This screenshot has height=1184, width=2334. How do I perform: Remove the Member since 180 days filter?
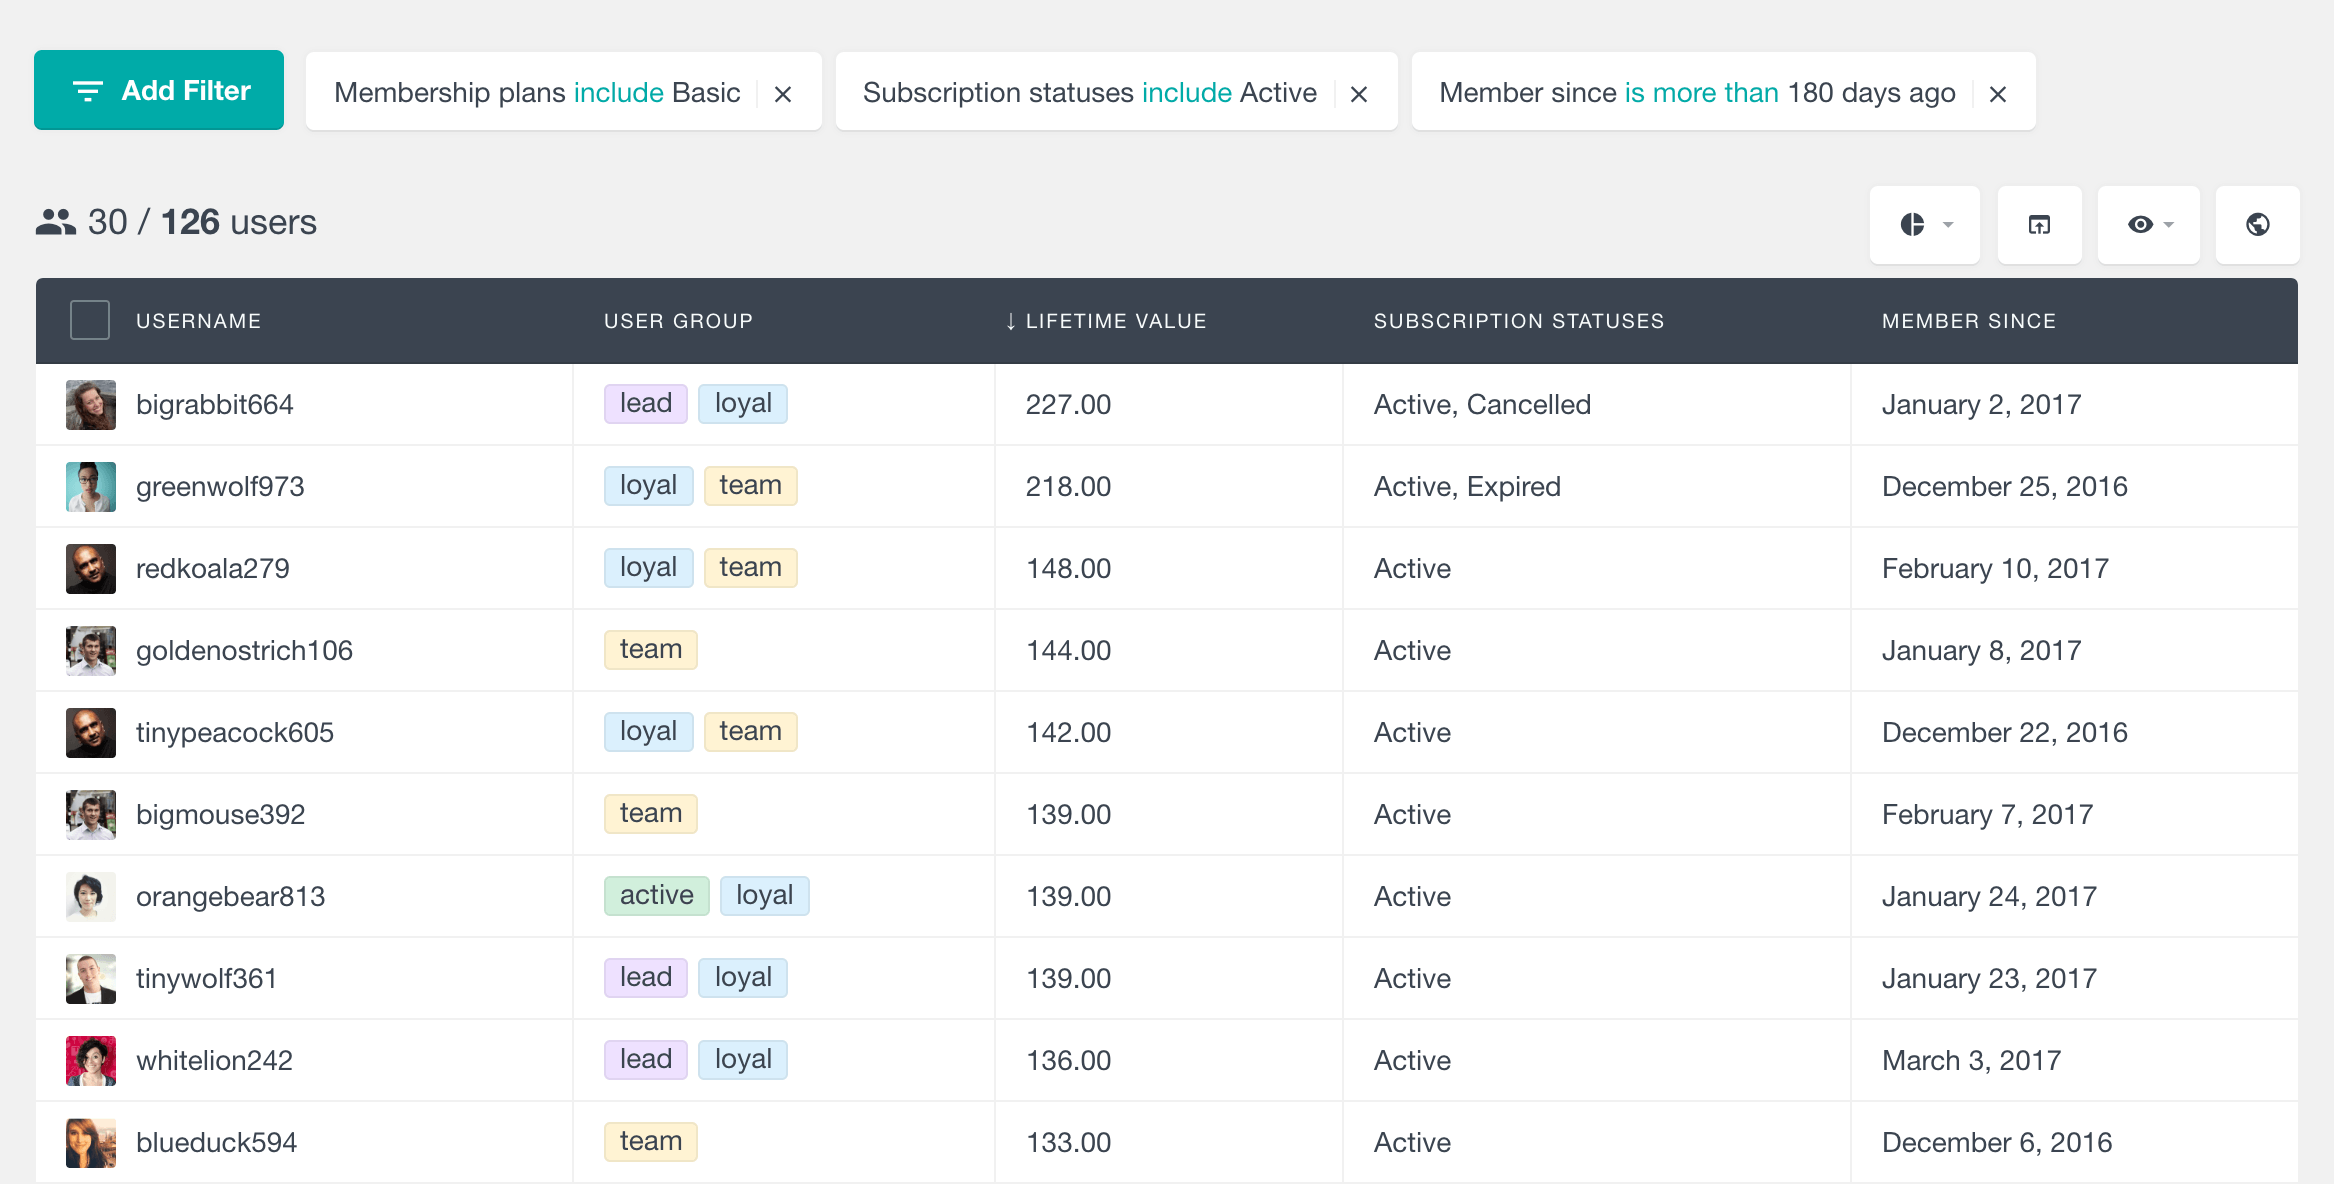pos(2000,92)
